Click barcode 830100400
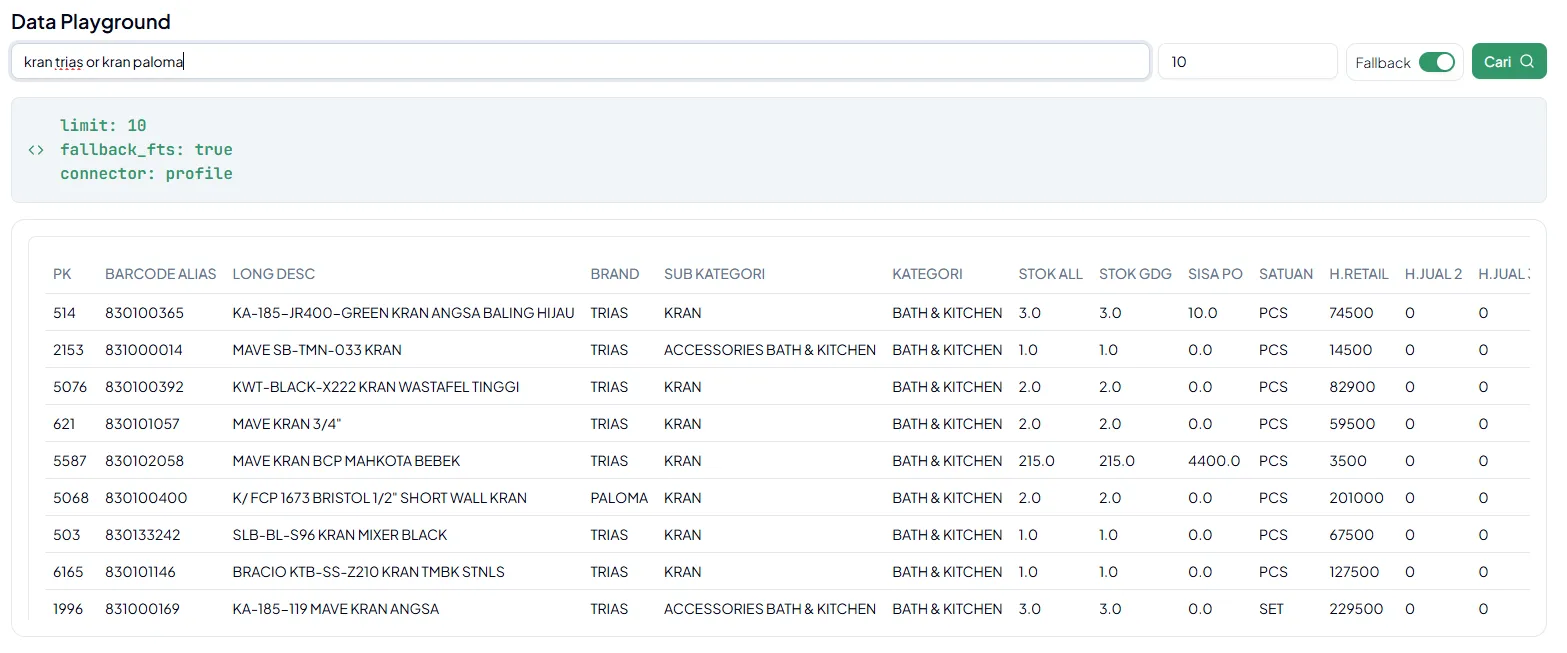1567x653 pixels. click(x=146, y=498)
